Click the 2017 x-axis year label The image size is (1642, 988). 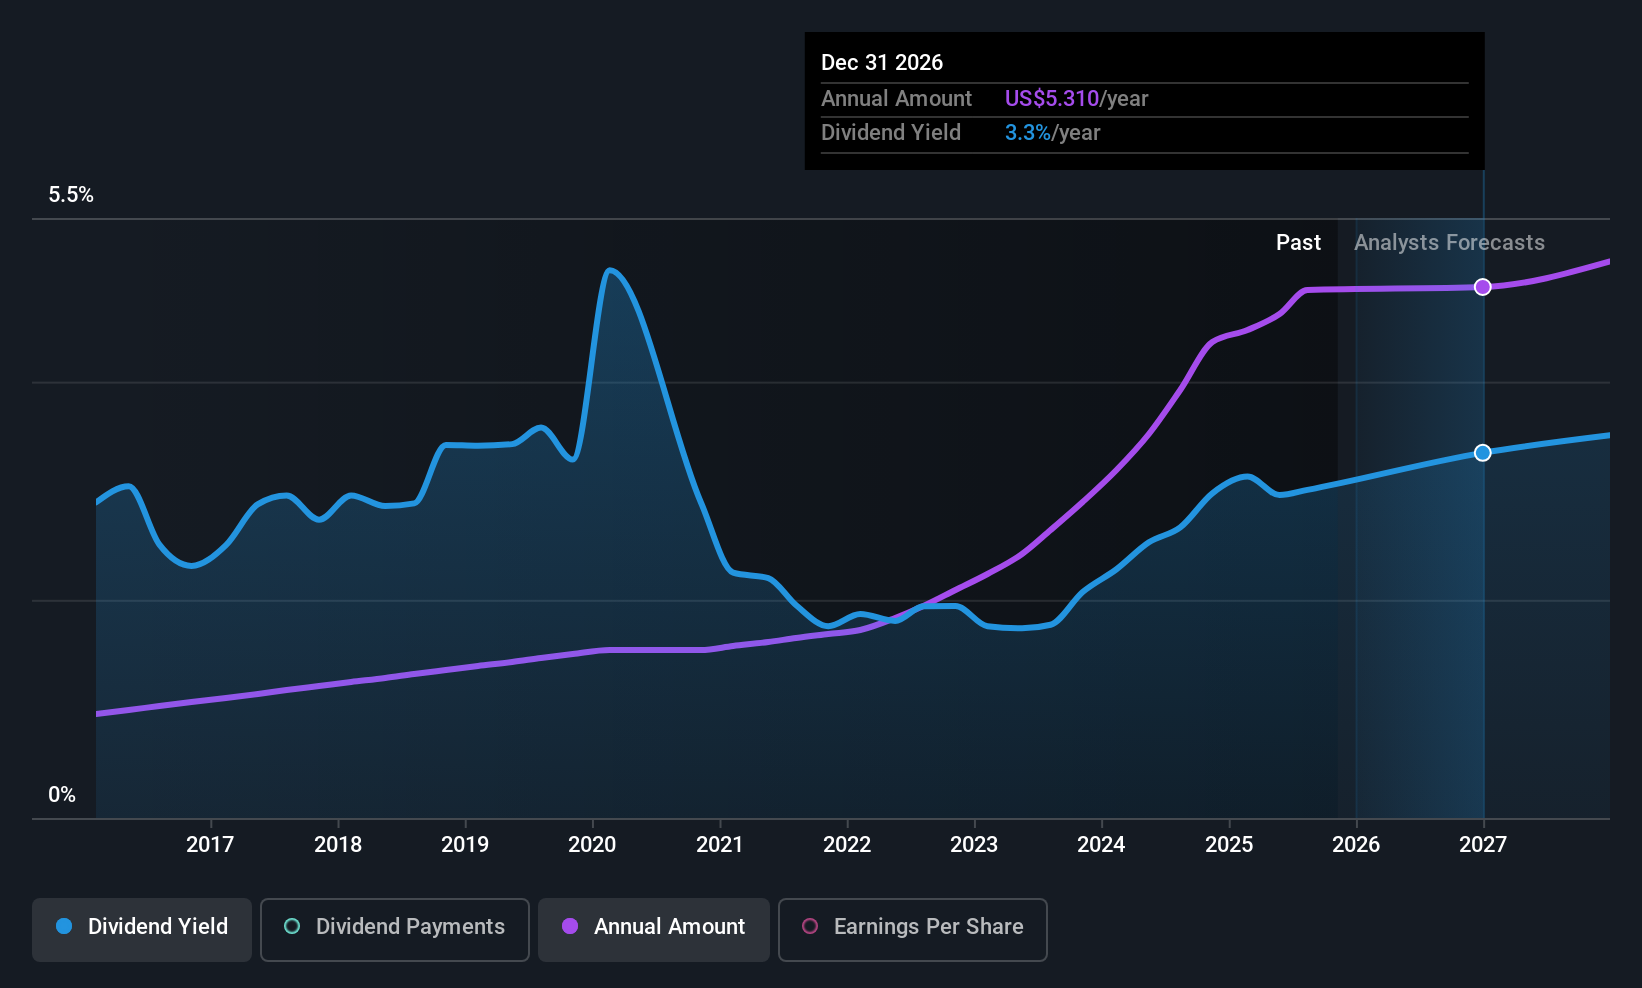[210, 845]
